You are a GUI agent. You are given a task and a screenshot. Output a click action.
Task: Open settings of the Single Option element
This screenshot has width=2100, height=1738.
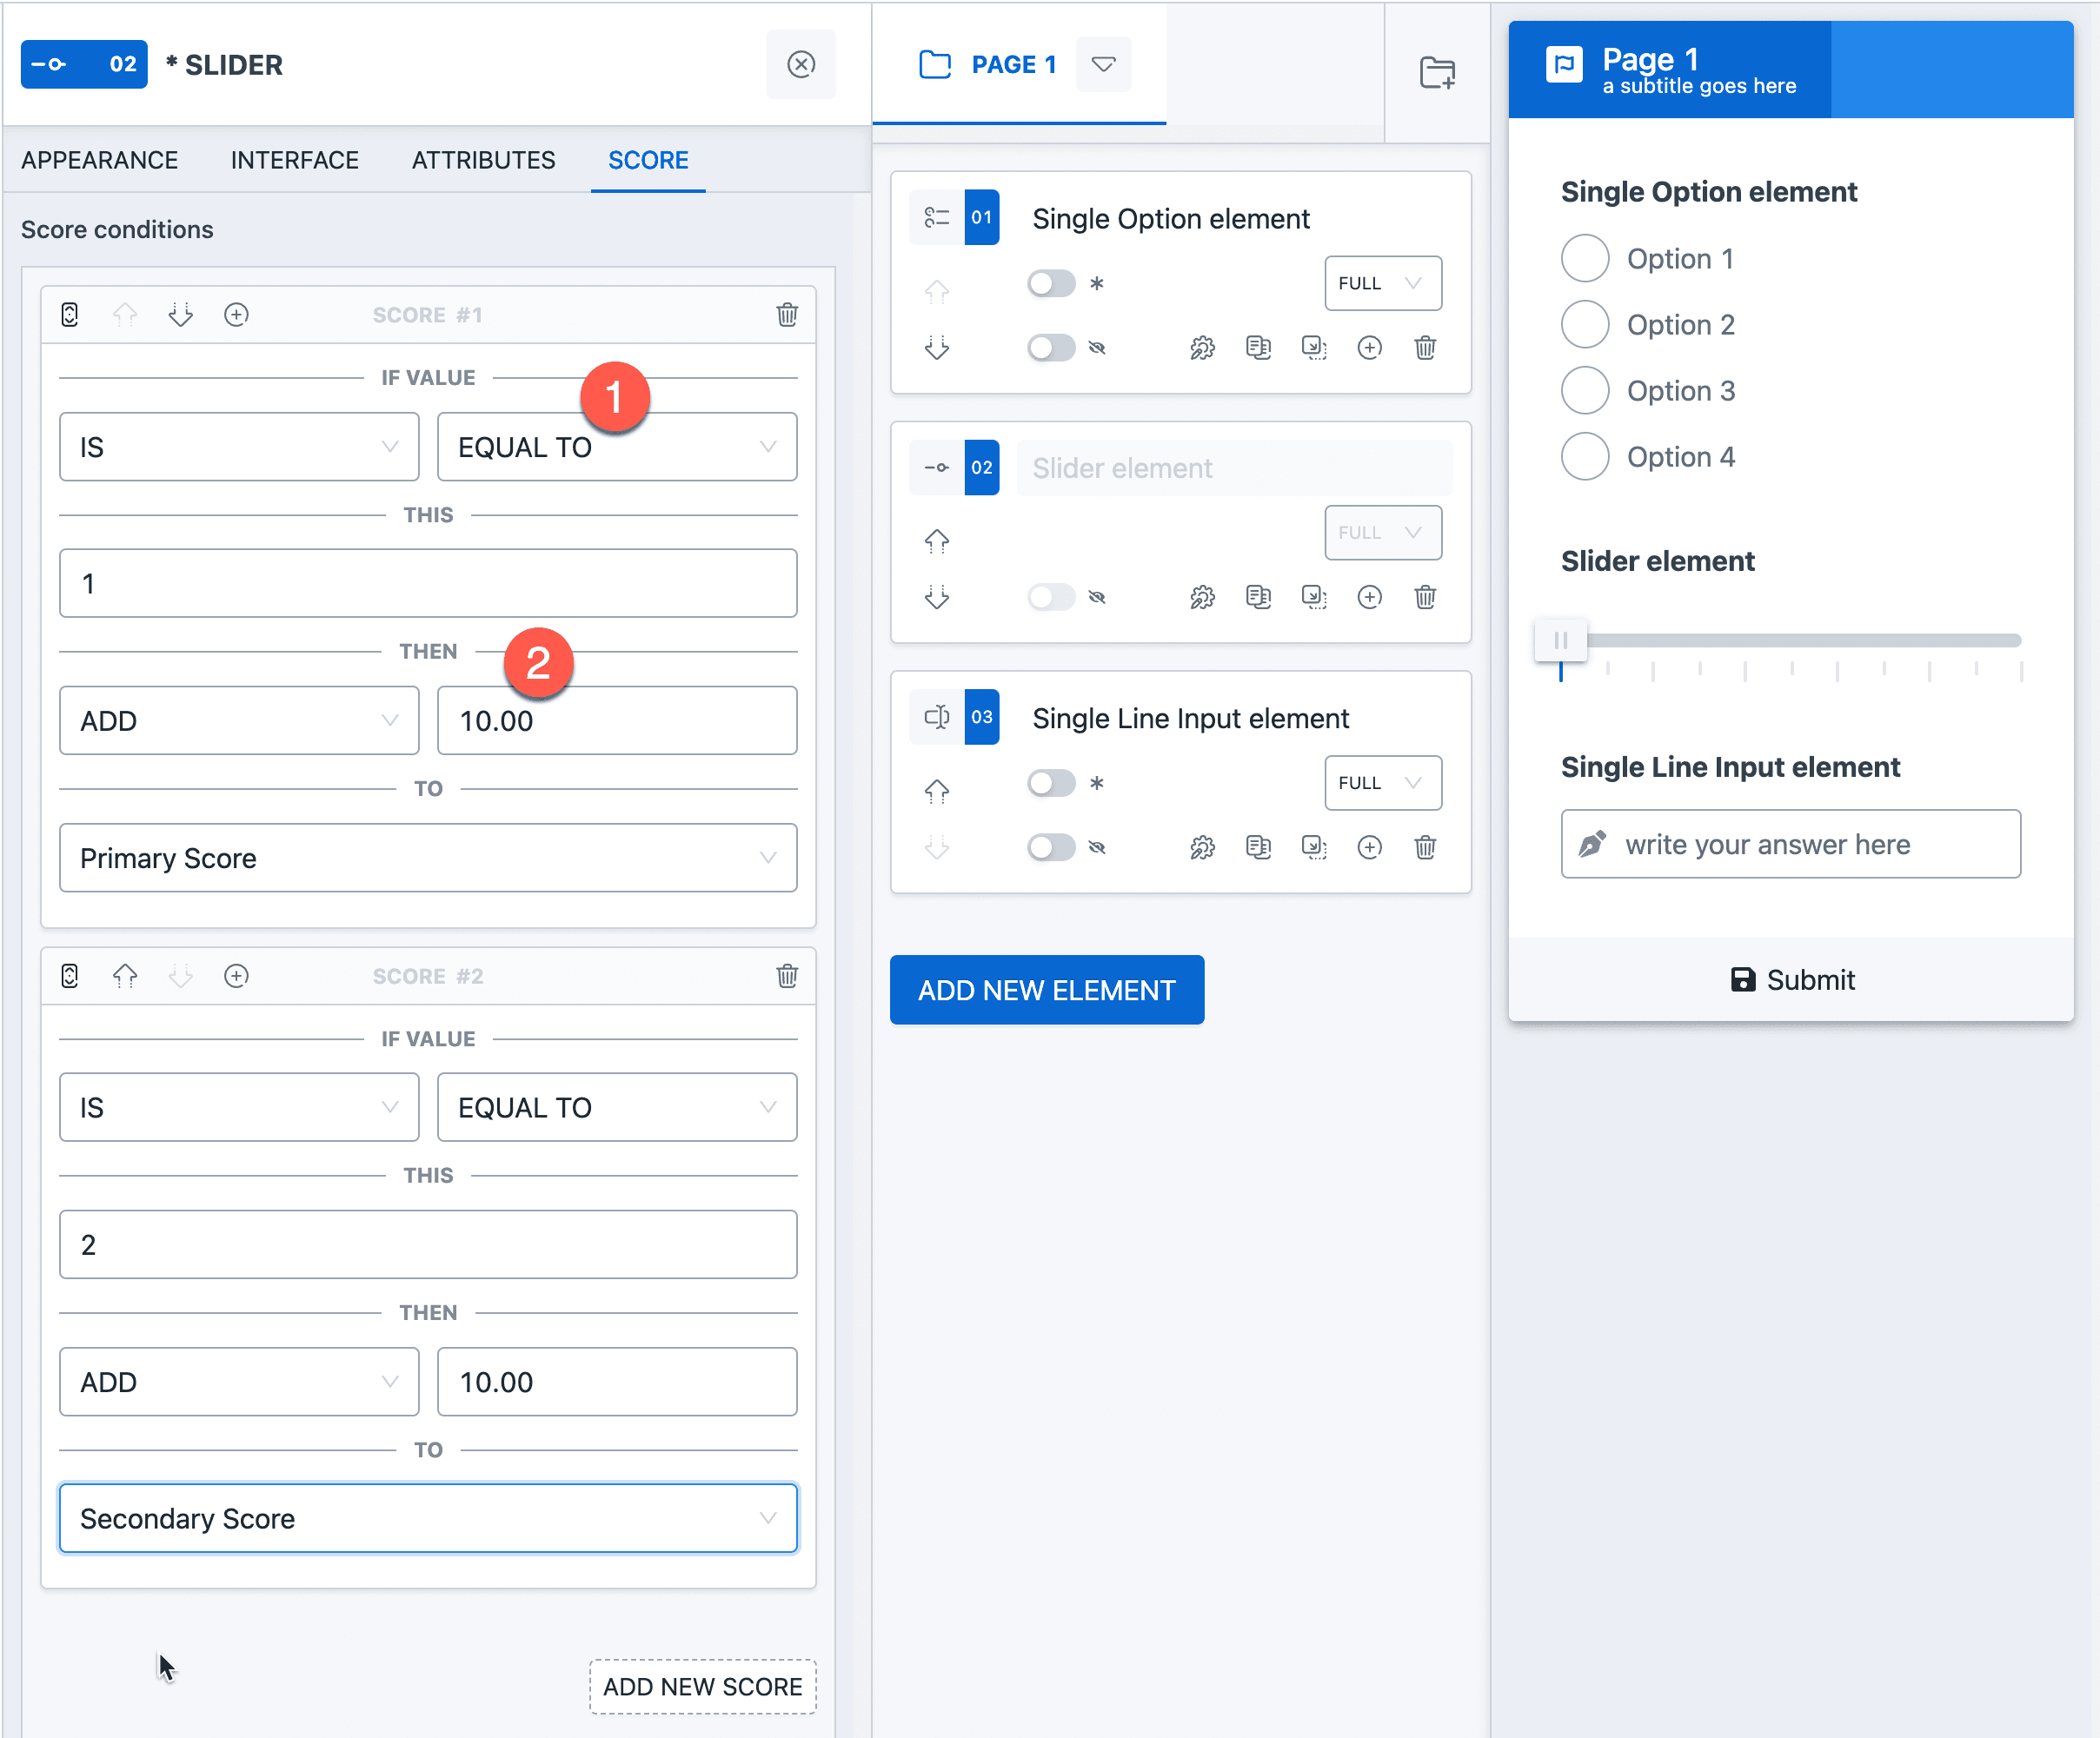click(x=1203, y=347)
